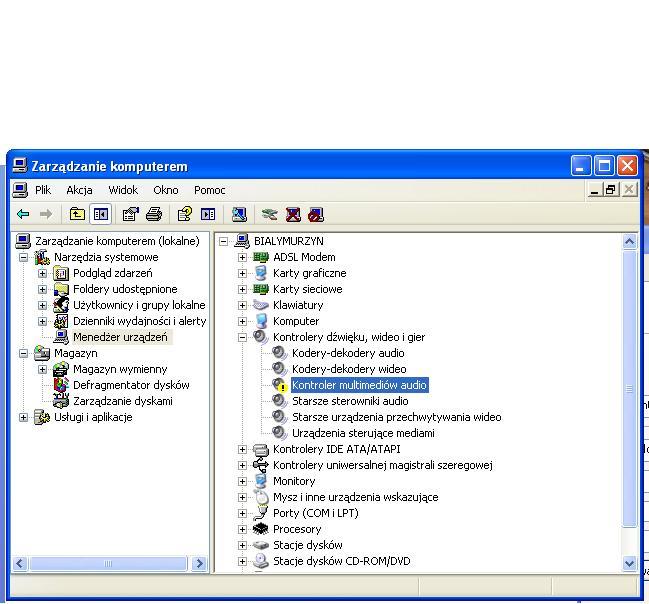Click the Karty sieciowe network card icon

[x=261, y=289]
